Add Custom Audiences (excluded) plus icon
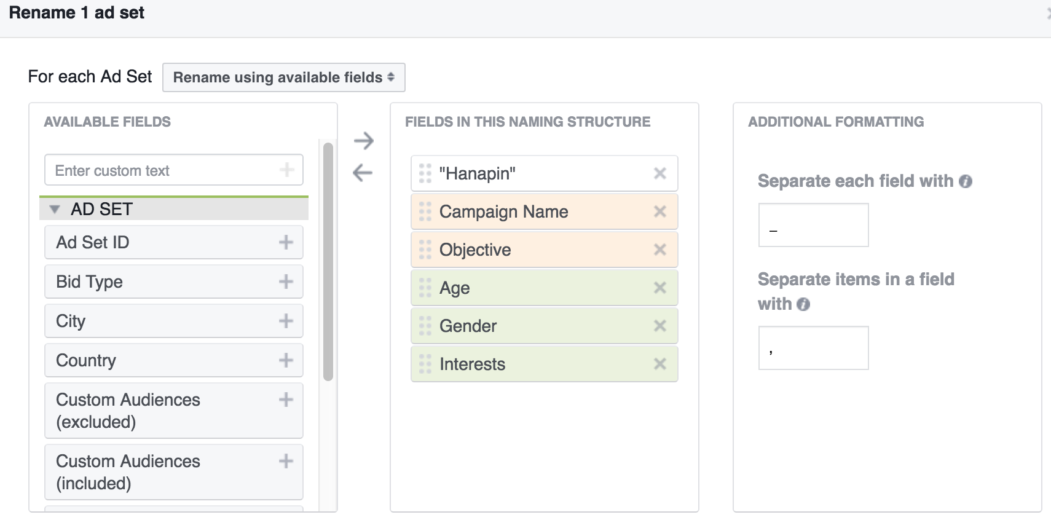Screen dimensions: 1051x520 tap(286, 400)
